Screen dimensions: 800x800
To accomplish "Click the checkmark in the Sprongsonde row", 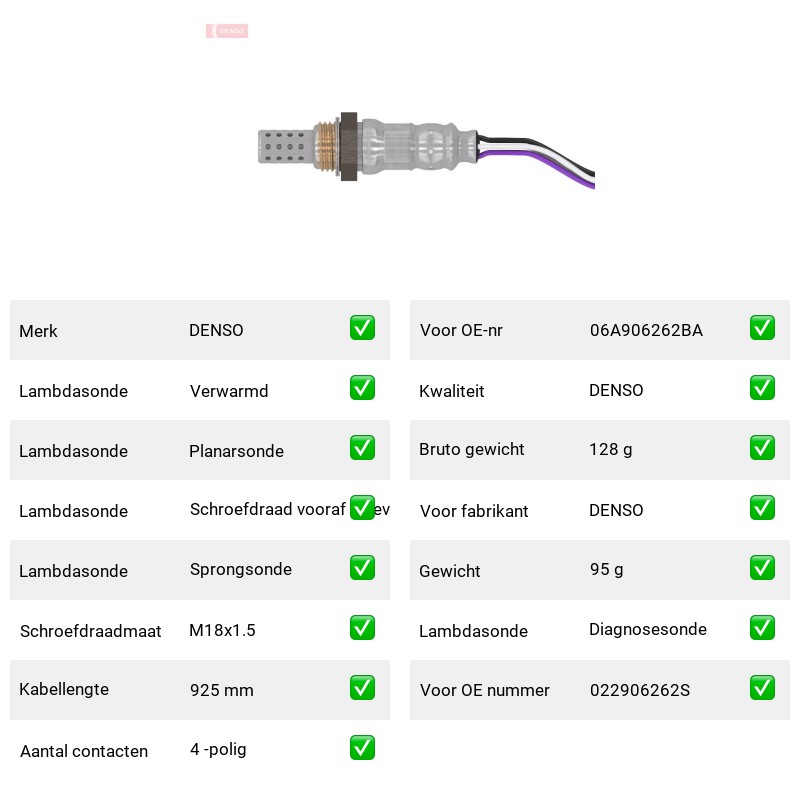I will (362, 568).
